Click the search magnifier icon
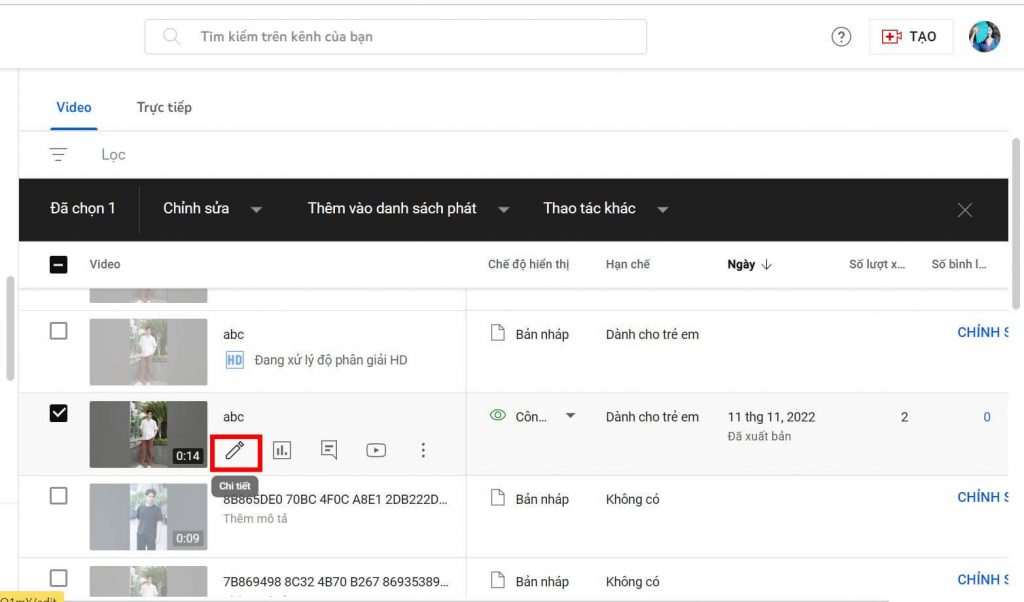Screen dimensions: 1024x602 [x=170, y=36]
